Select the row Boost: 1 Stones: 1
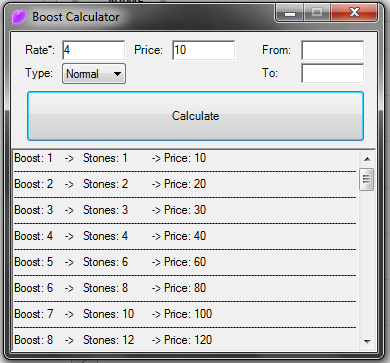This screenshot has height=363, width=390. coord(185,158)
